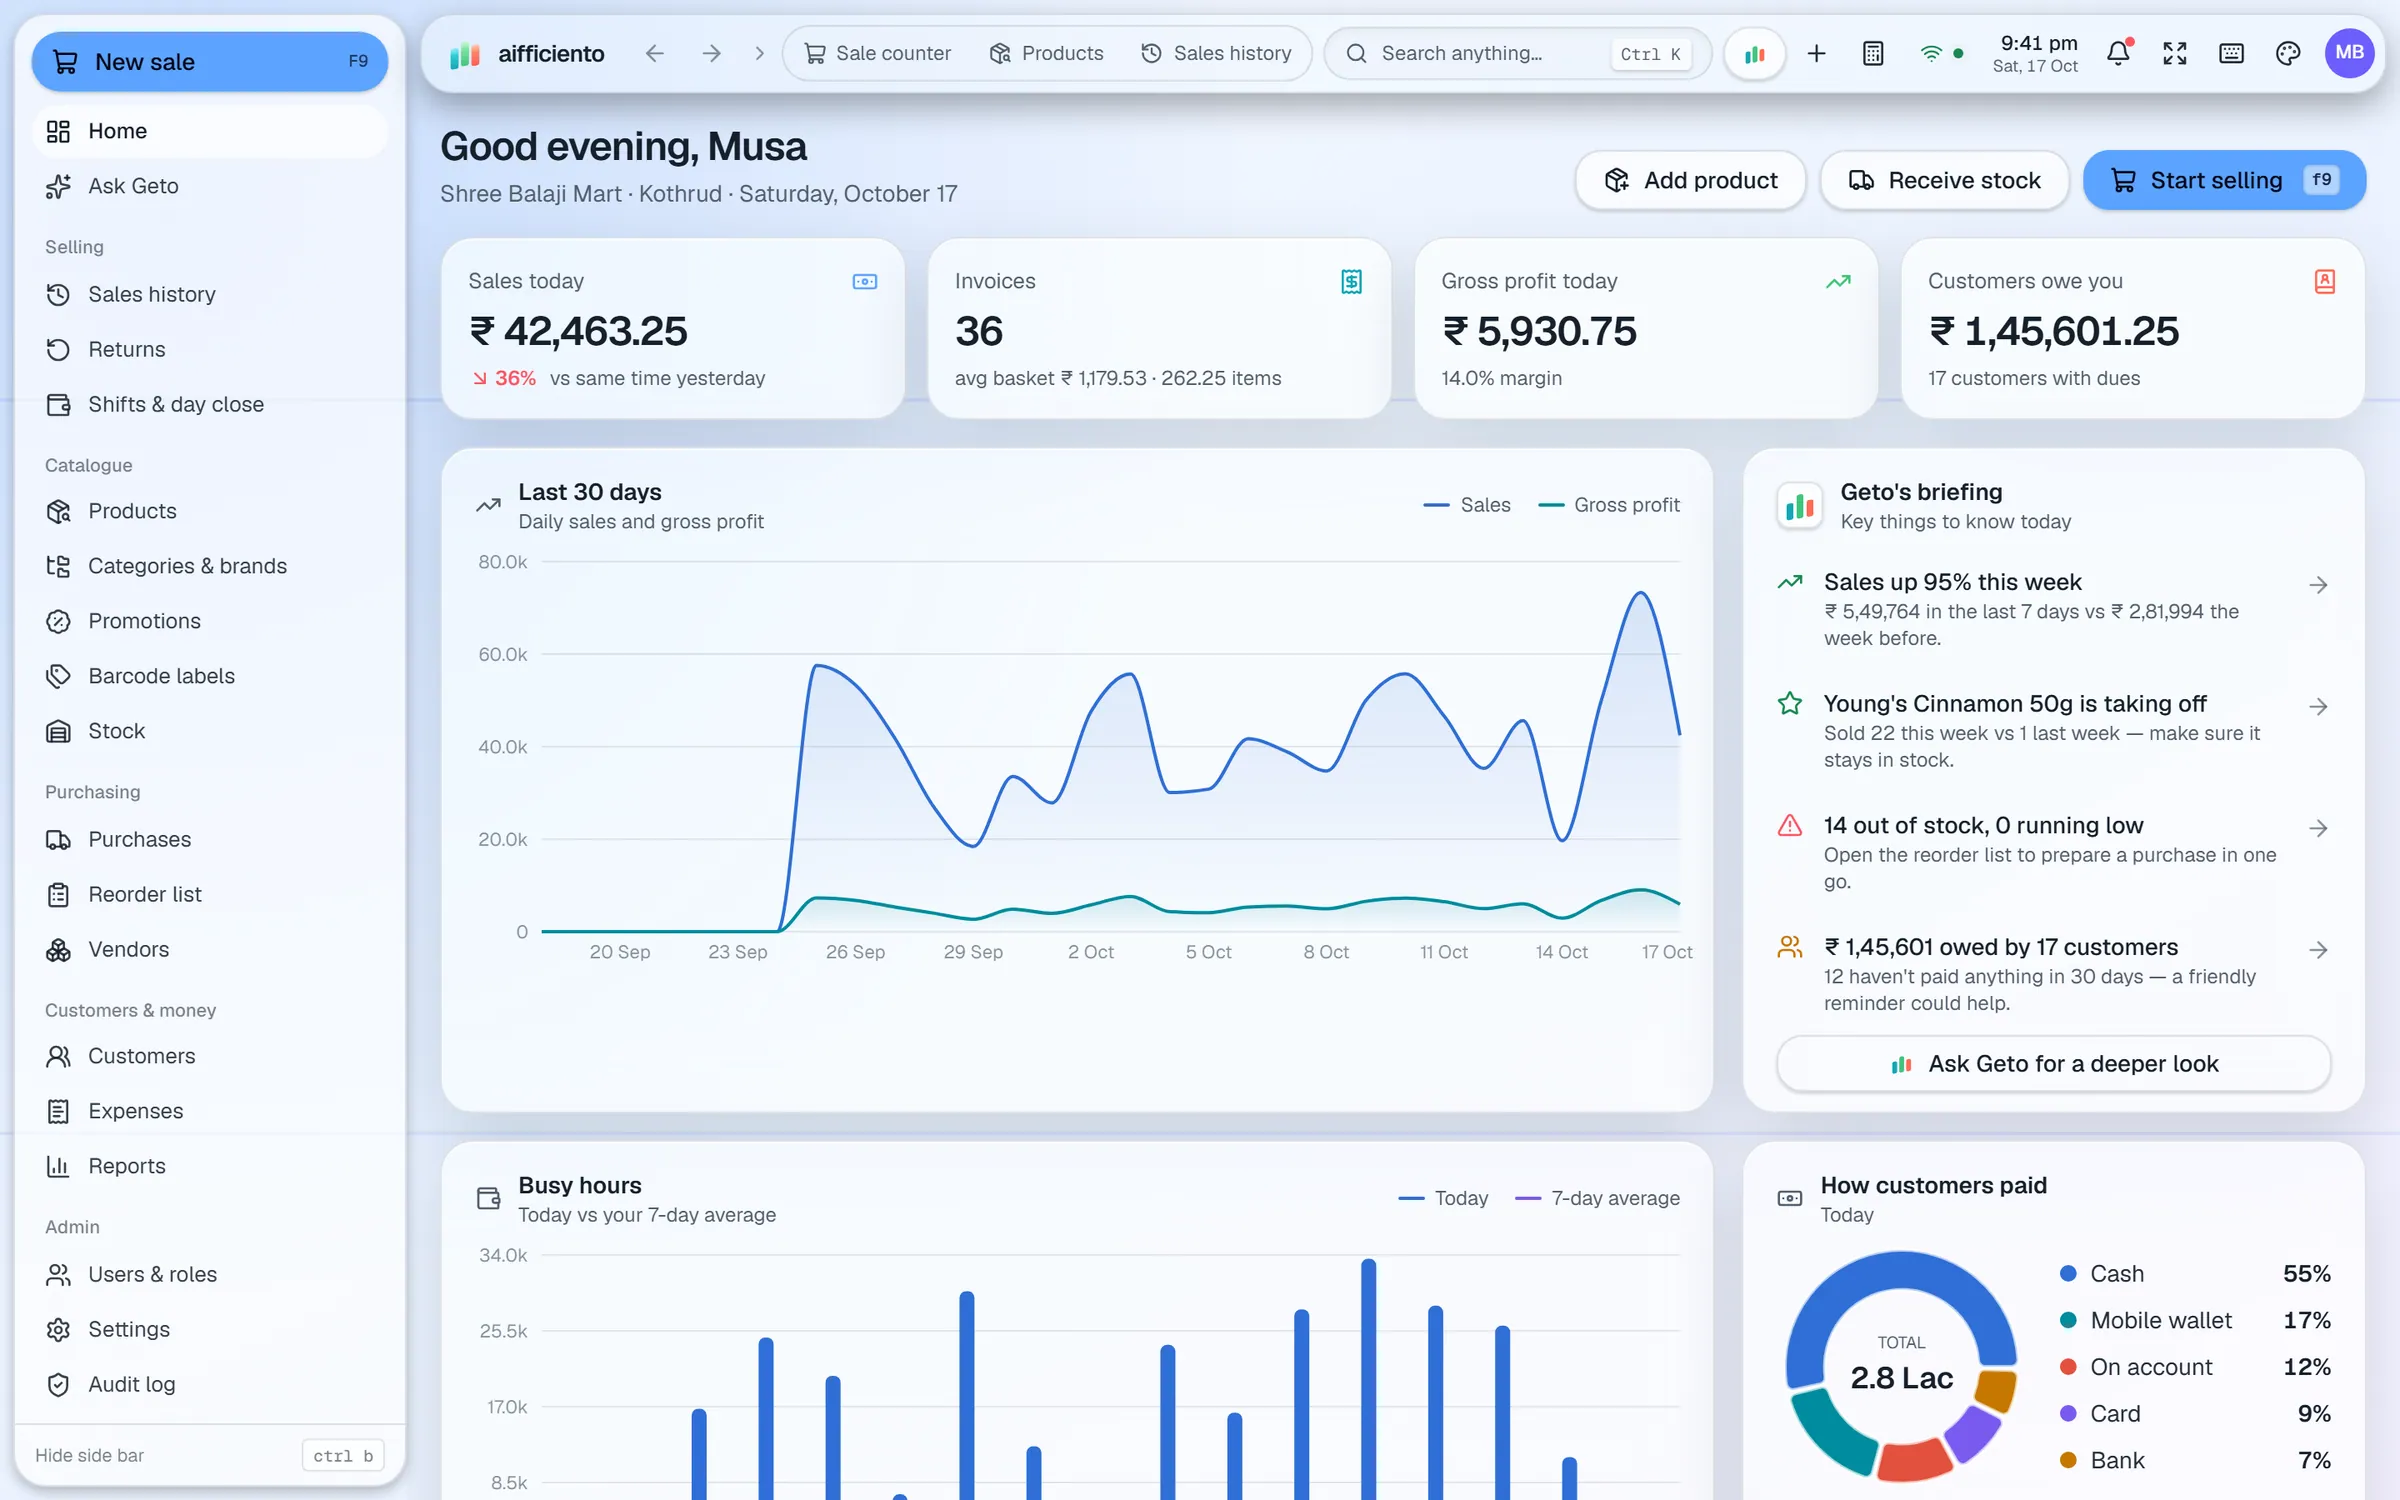Switch to the Sales history top tab

coord(1216,53)
